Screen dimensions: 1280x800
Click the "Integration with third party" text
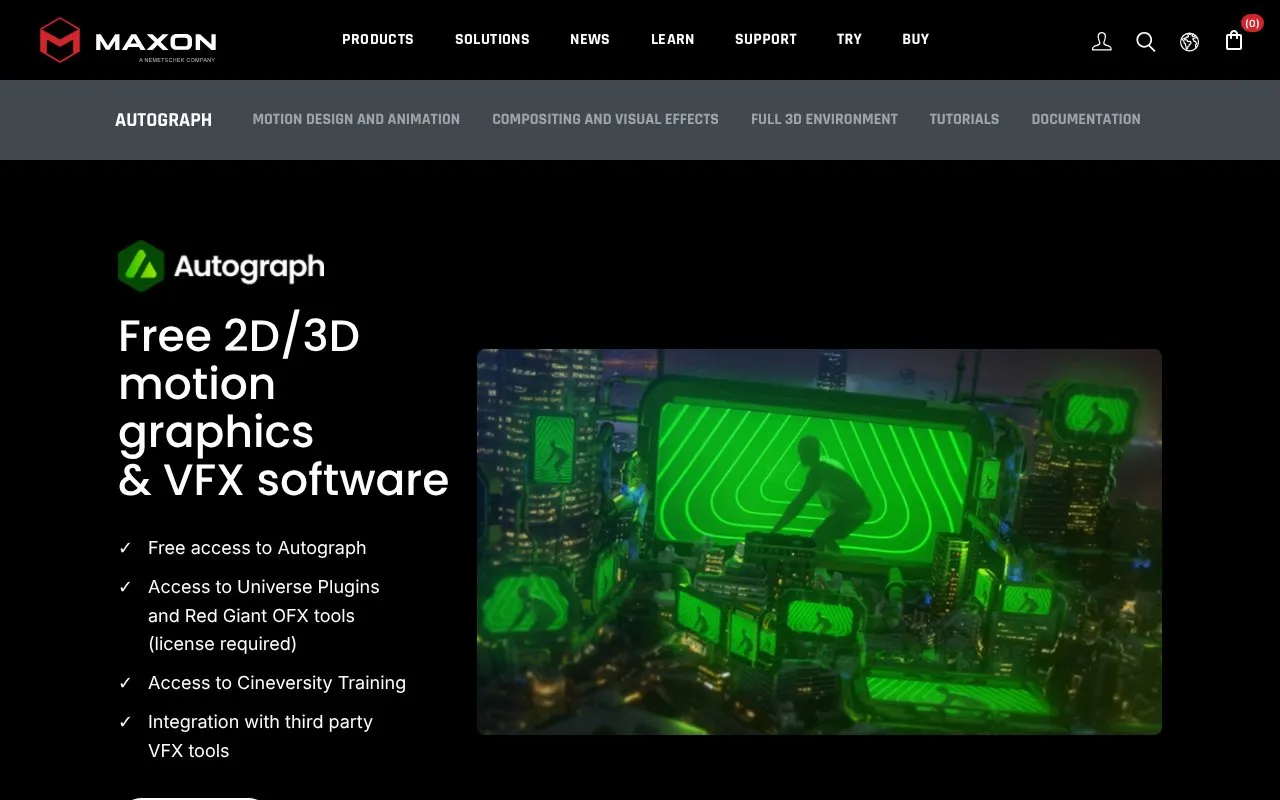tap(260, 722)
